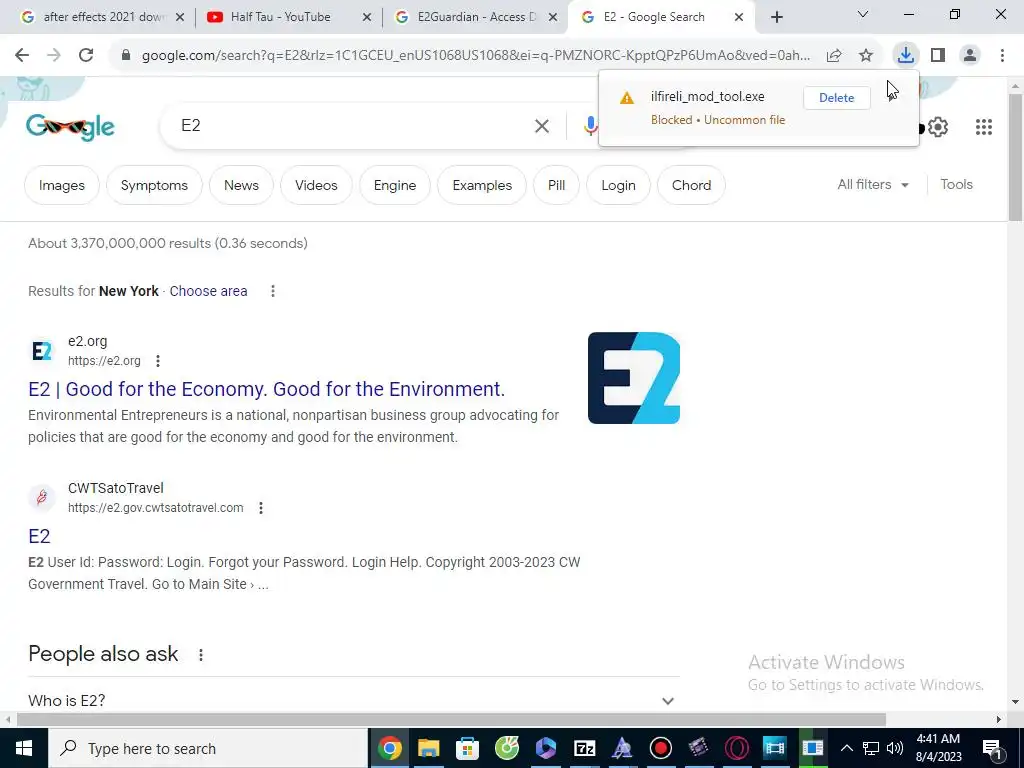This screenshot has width=1024, height=768.
Task: Open the E2 Good for the Economy result
Action: click(266, 389)
